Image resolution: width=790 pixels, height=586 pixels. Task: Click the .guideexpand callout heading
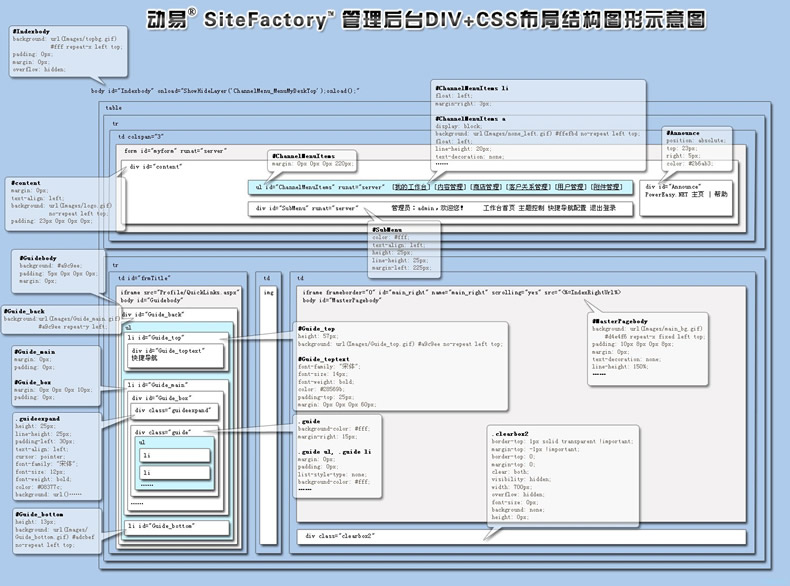click(38, 419)
